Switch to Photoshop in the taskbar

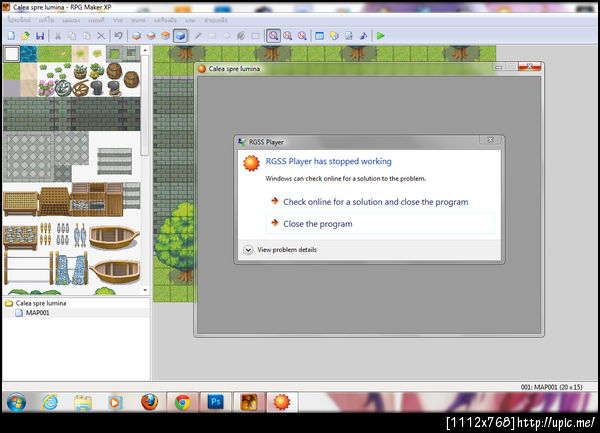pyautogui.click(x=215, y=402)
